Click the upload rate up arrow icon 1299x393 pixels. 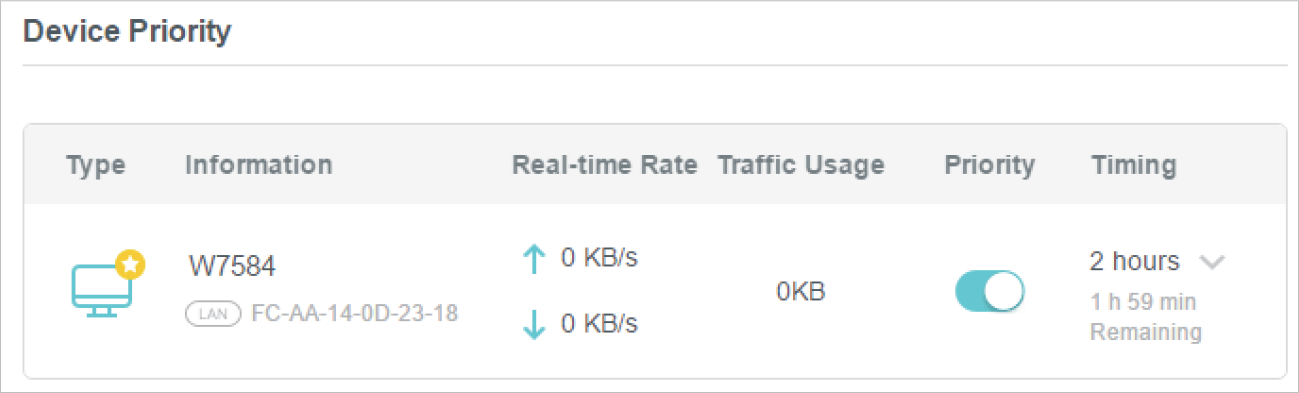click(x=535, y=260)
